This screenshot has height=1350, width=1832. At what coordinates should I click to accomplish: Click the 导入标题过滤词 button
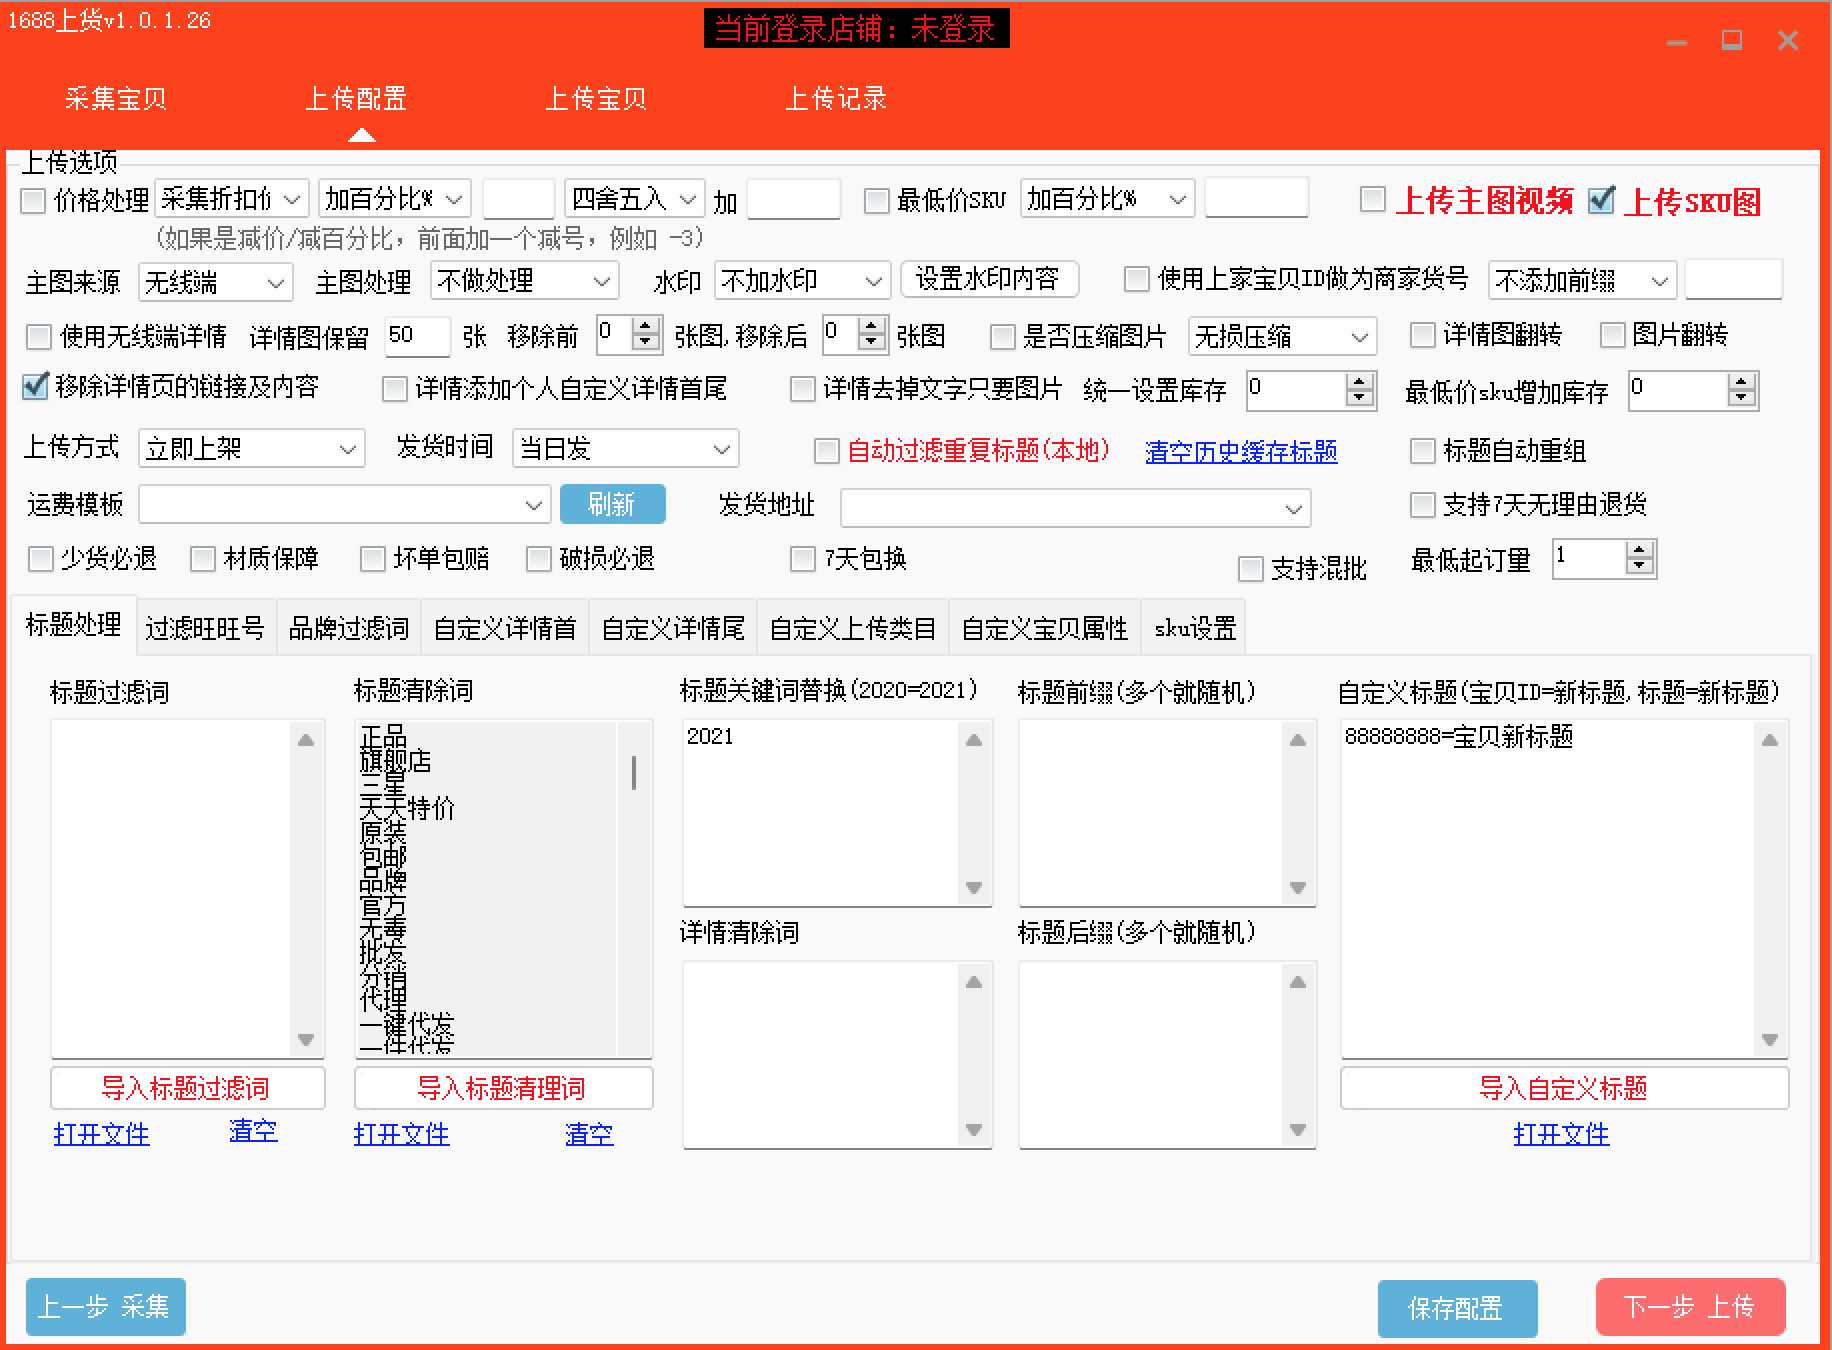[187, 1088]
